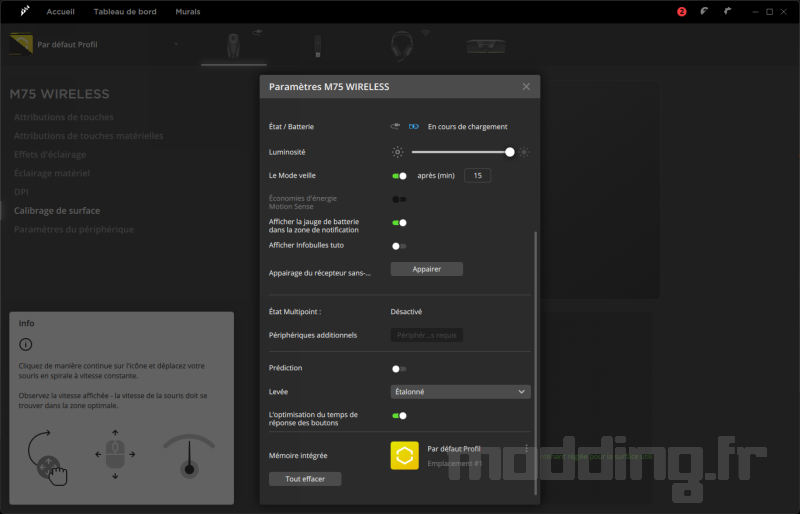Click the Par défaut Profil memory entry

[454, 449]
